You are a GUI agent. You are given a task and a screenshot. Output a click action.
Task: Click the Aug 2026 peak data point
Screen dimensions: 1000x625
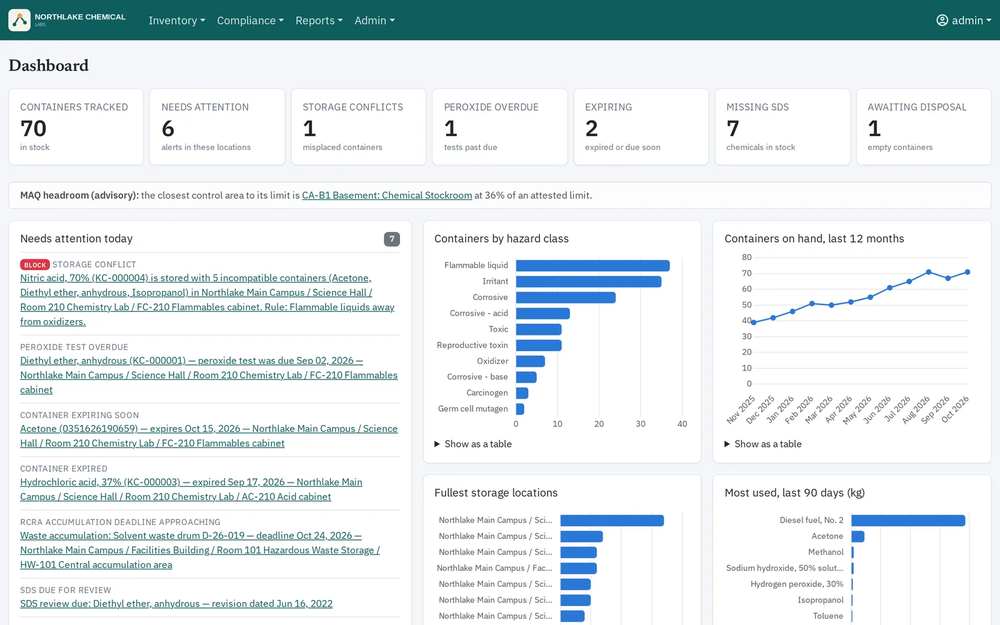point(929,272)
